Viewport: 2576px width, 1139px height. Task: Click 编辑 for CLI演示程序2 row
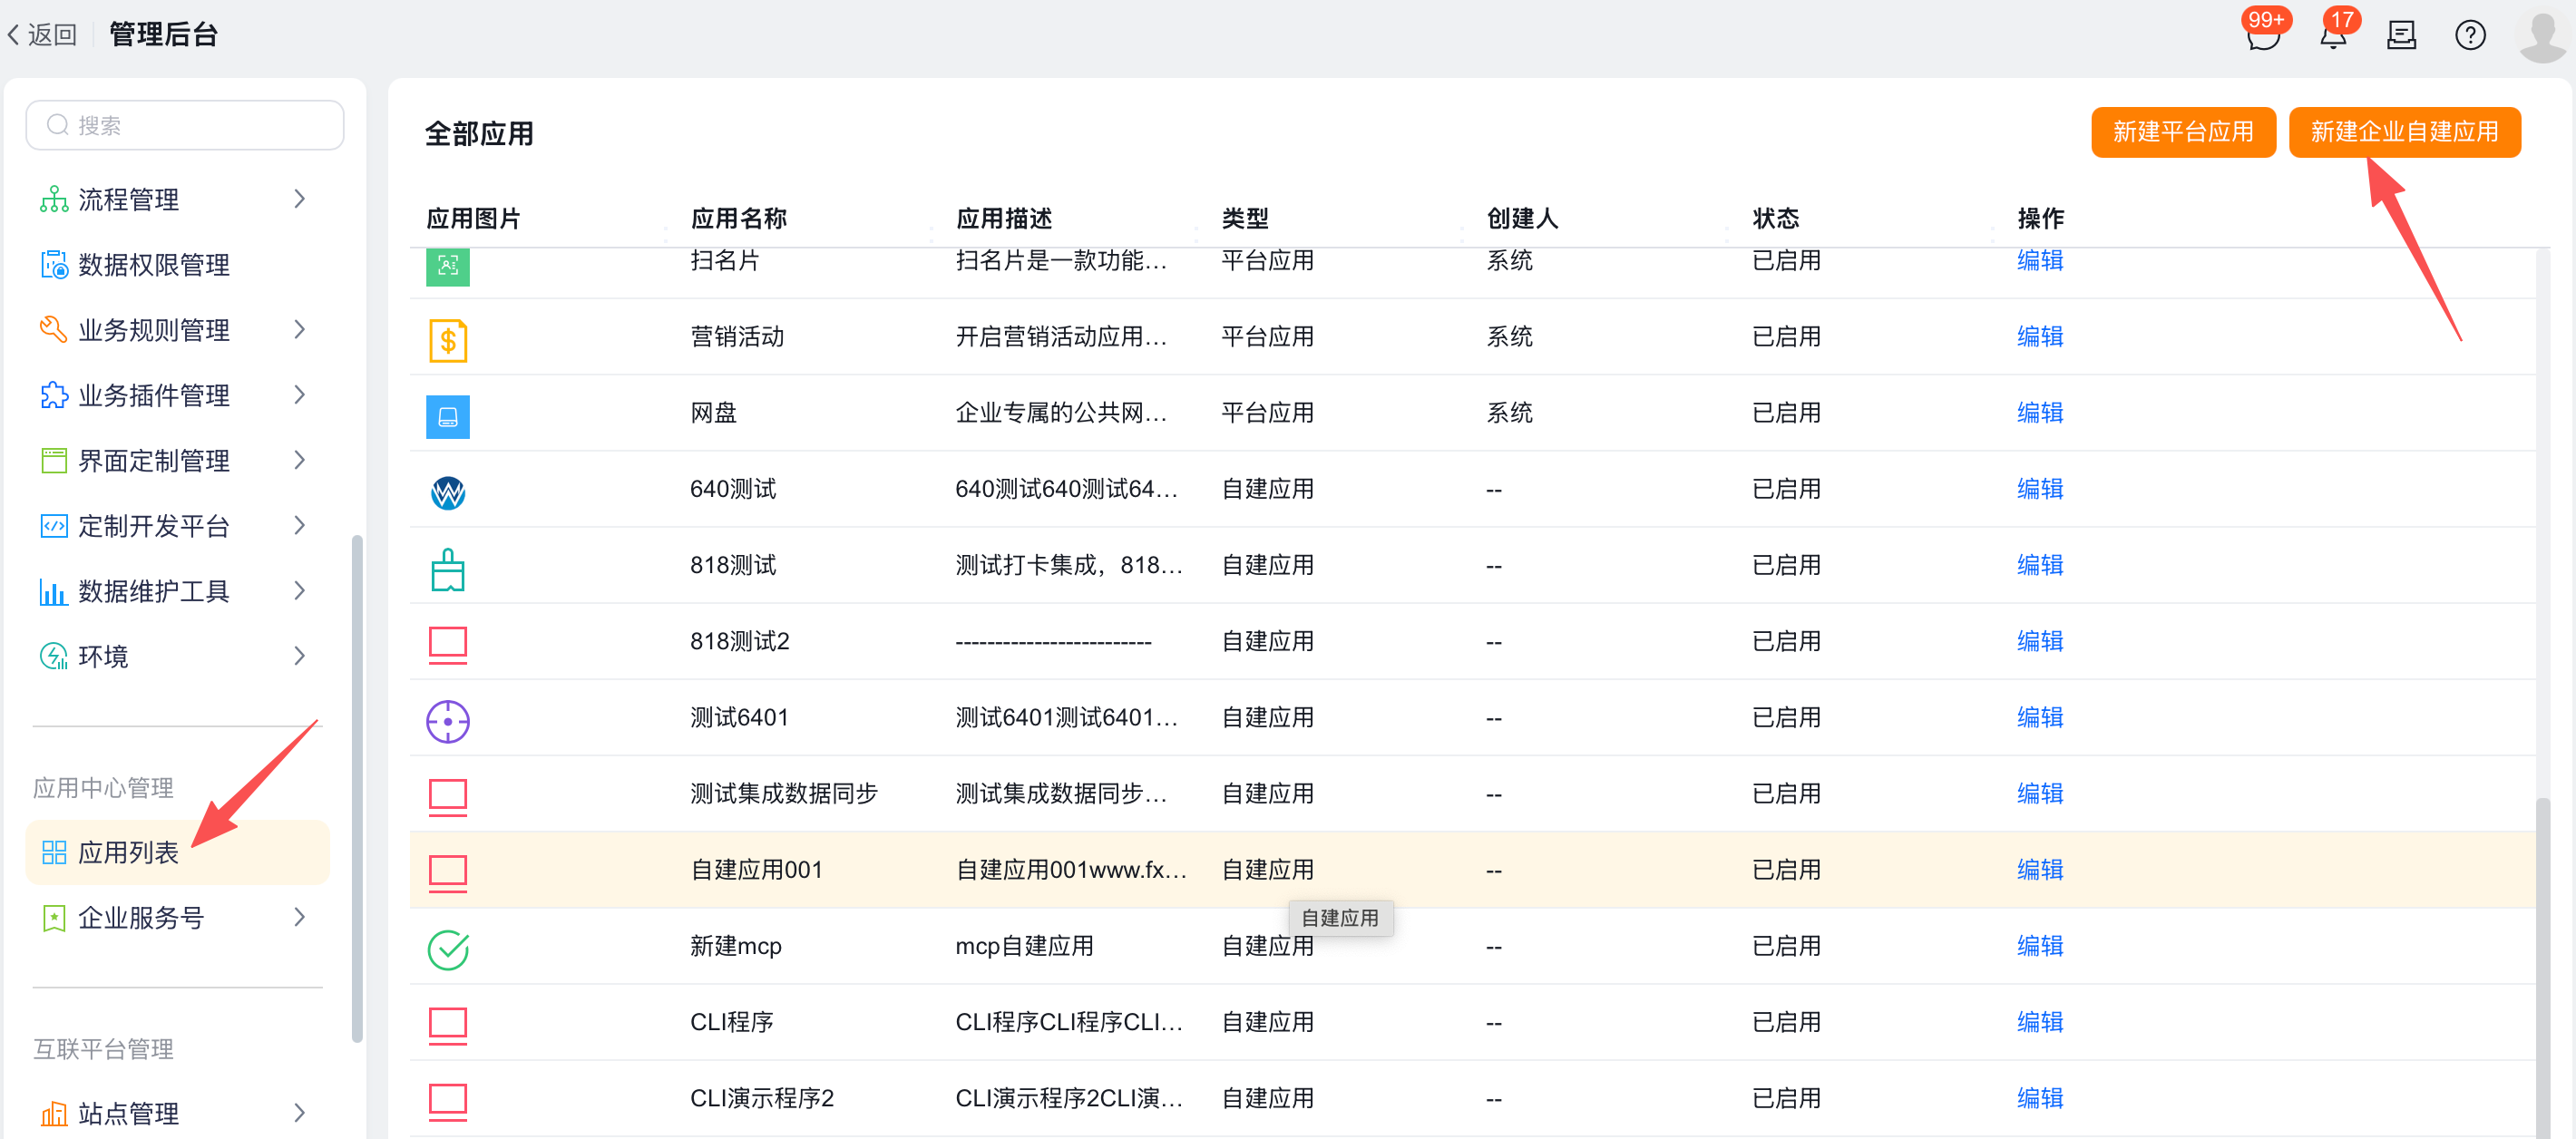(x=2039, y=1097)
